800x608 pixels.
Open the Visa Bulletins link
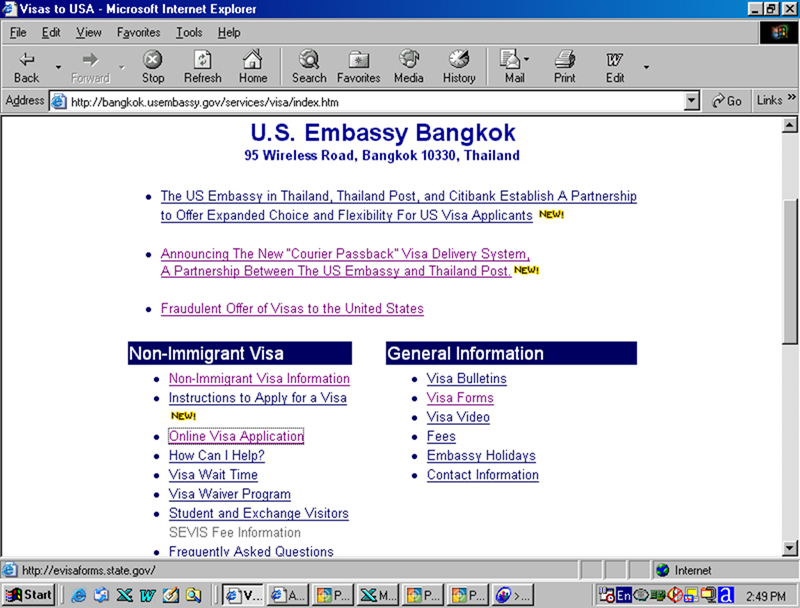click(x=467, y=378)
